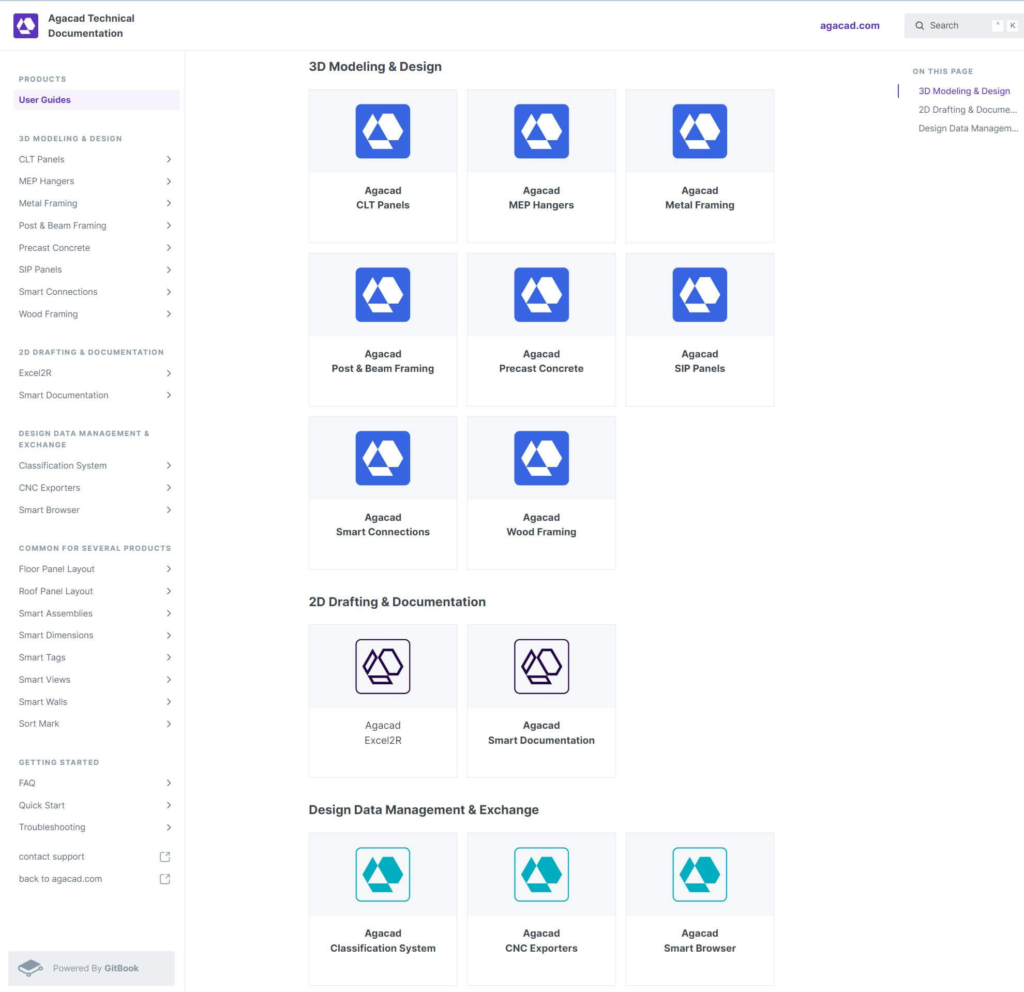Click the Agacad logo in the header
This screenshot has height=992, width=1024.
(x=25, y=25)
